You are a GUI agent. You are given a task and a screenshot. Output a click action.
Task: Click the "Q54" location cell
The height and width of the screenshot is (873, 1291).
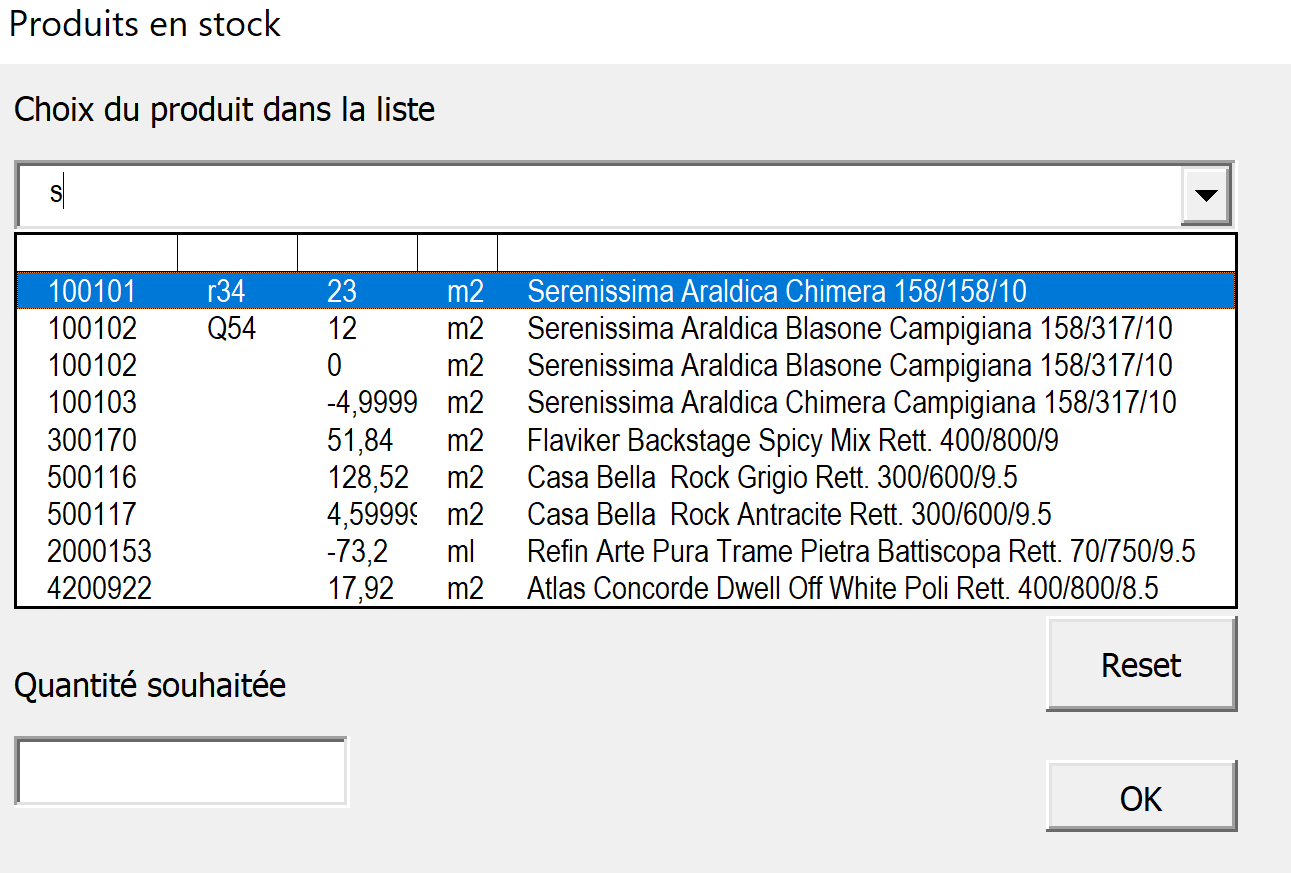[232, 328]
